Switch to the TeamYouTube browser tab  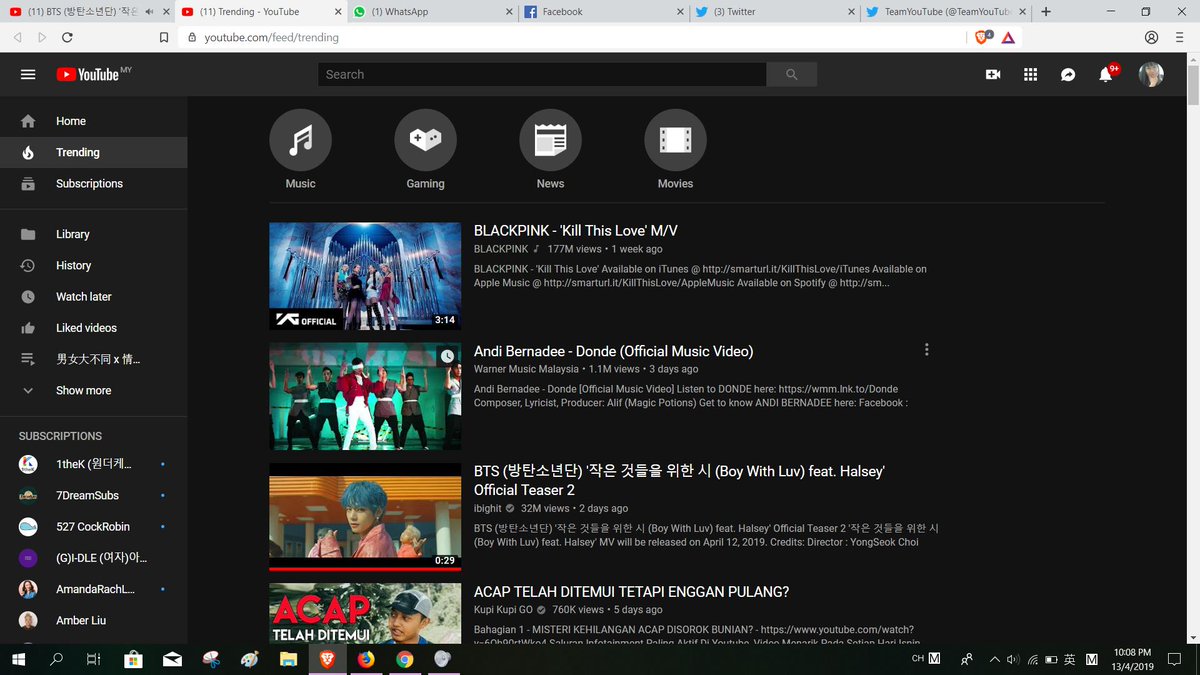click(946, 12)
